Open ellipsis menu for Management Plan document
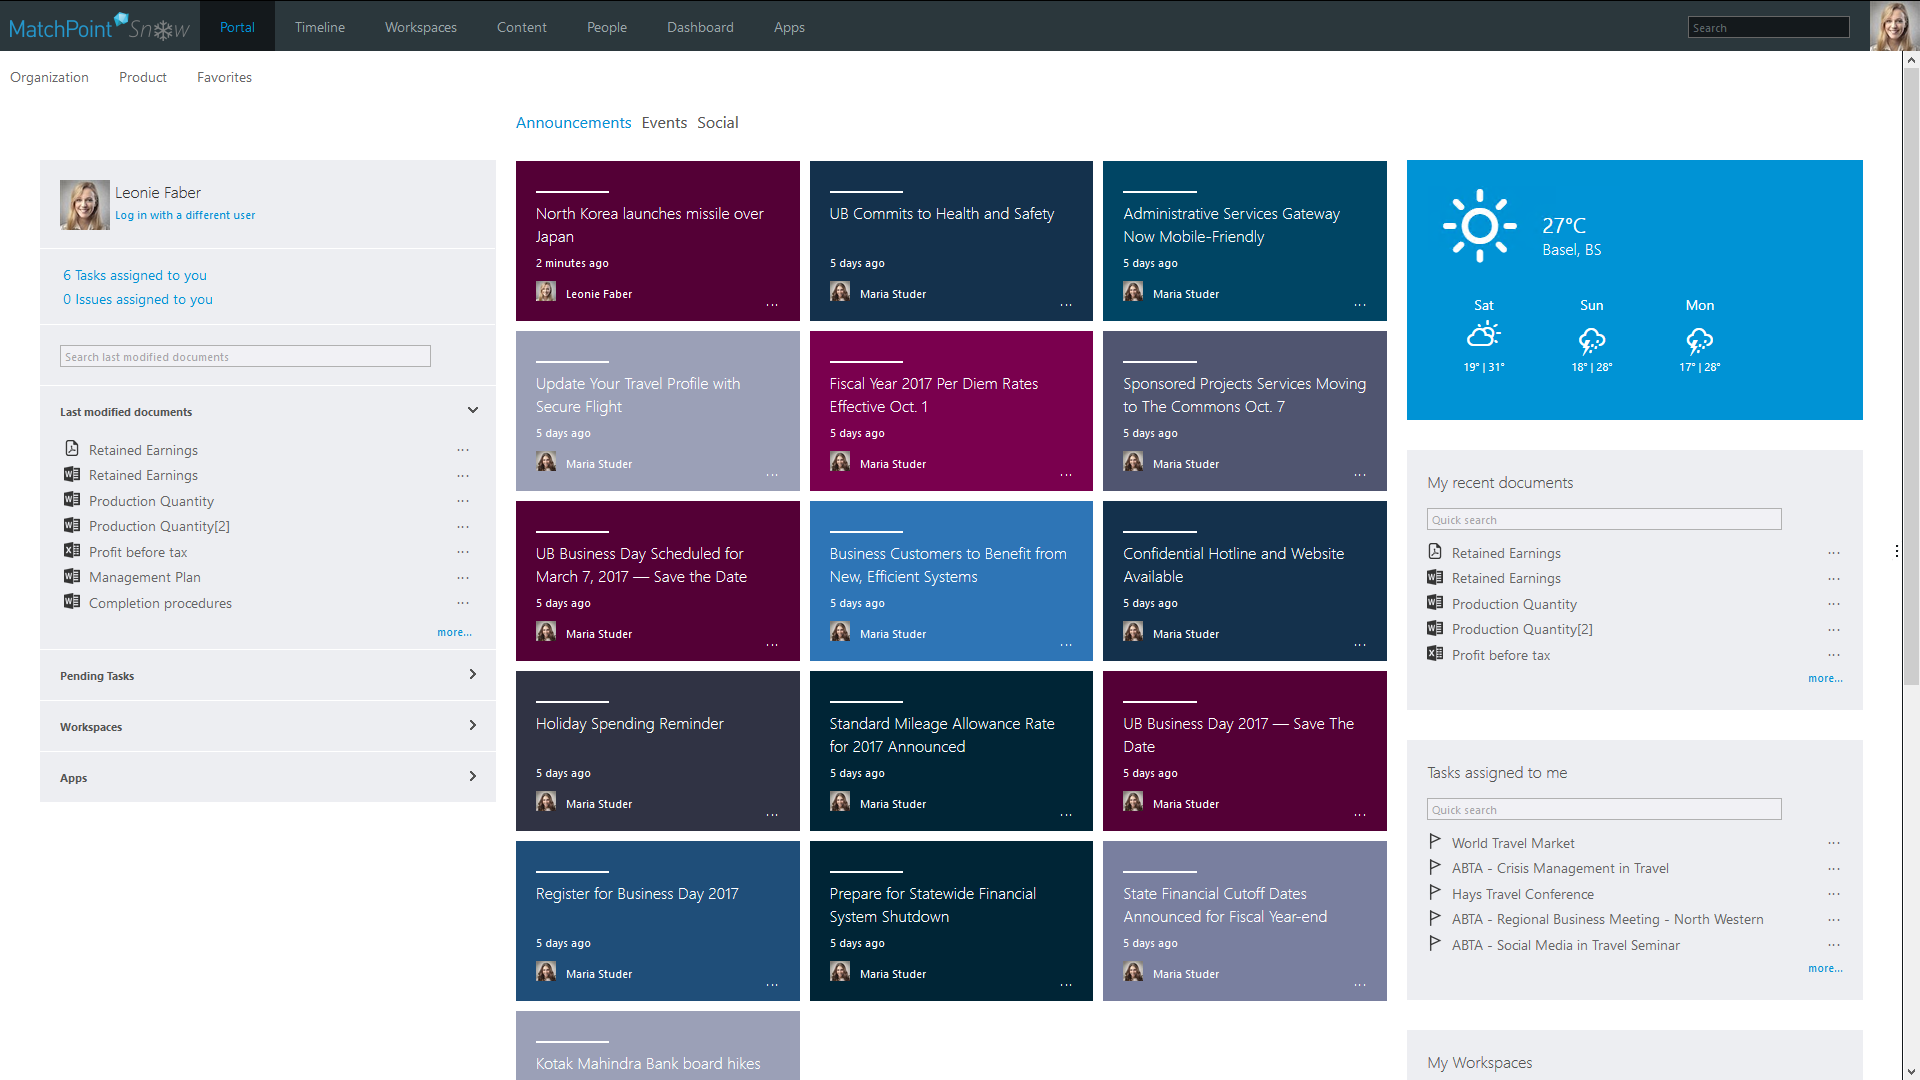Image resolution: width=1920 pixels, height=1080 pixels. (463, 577)
